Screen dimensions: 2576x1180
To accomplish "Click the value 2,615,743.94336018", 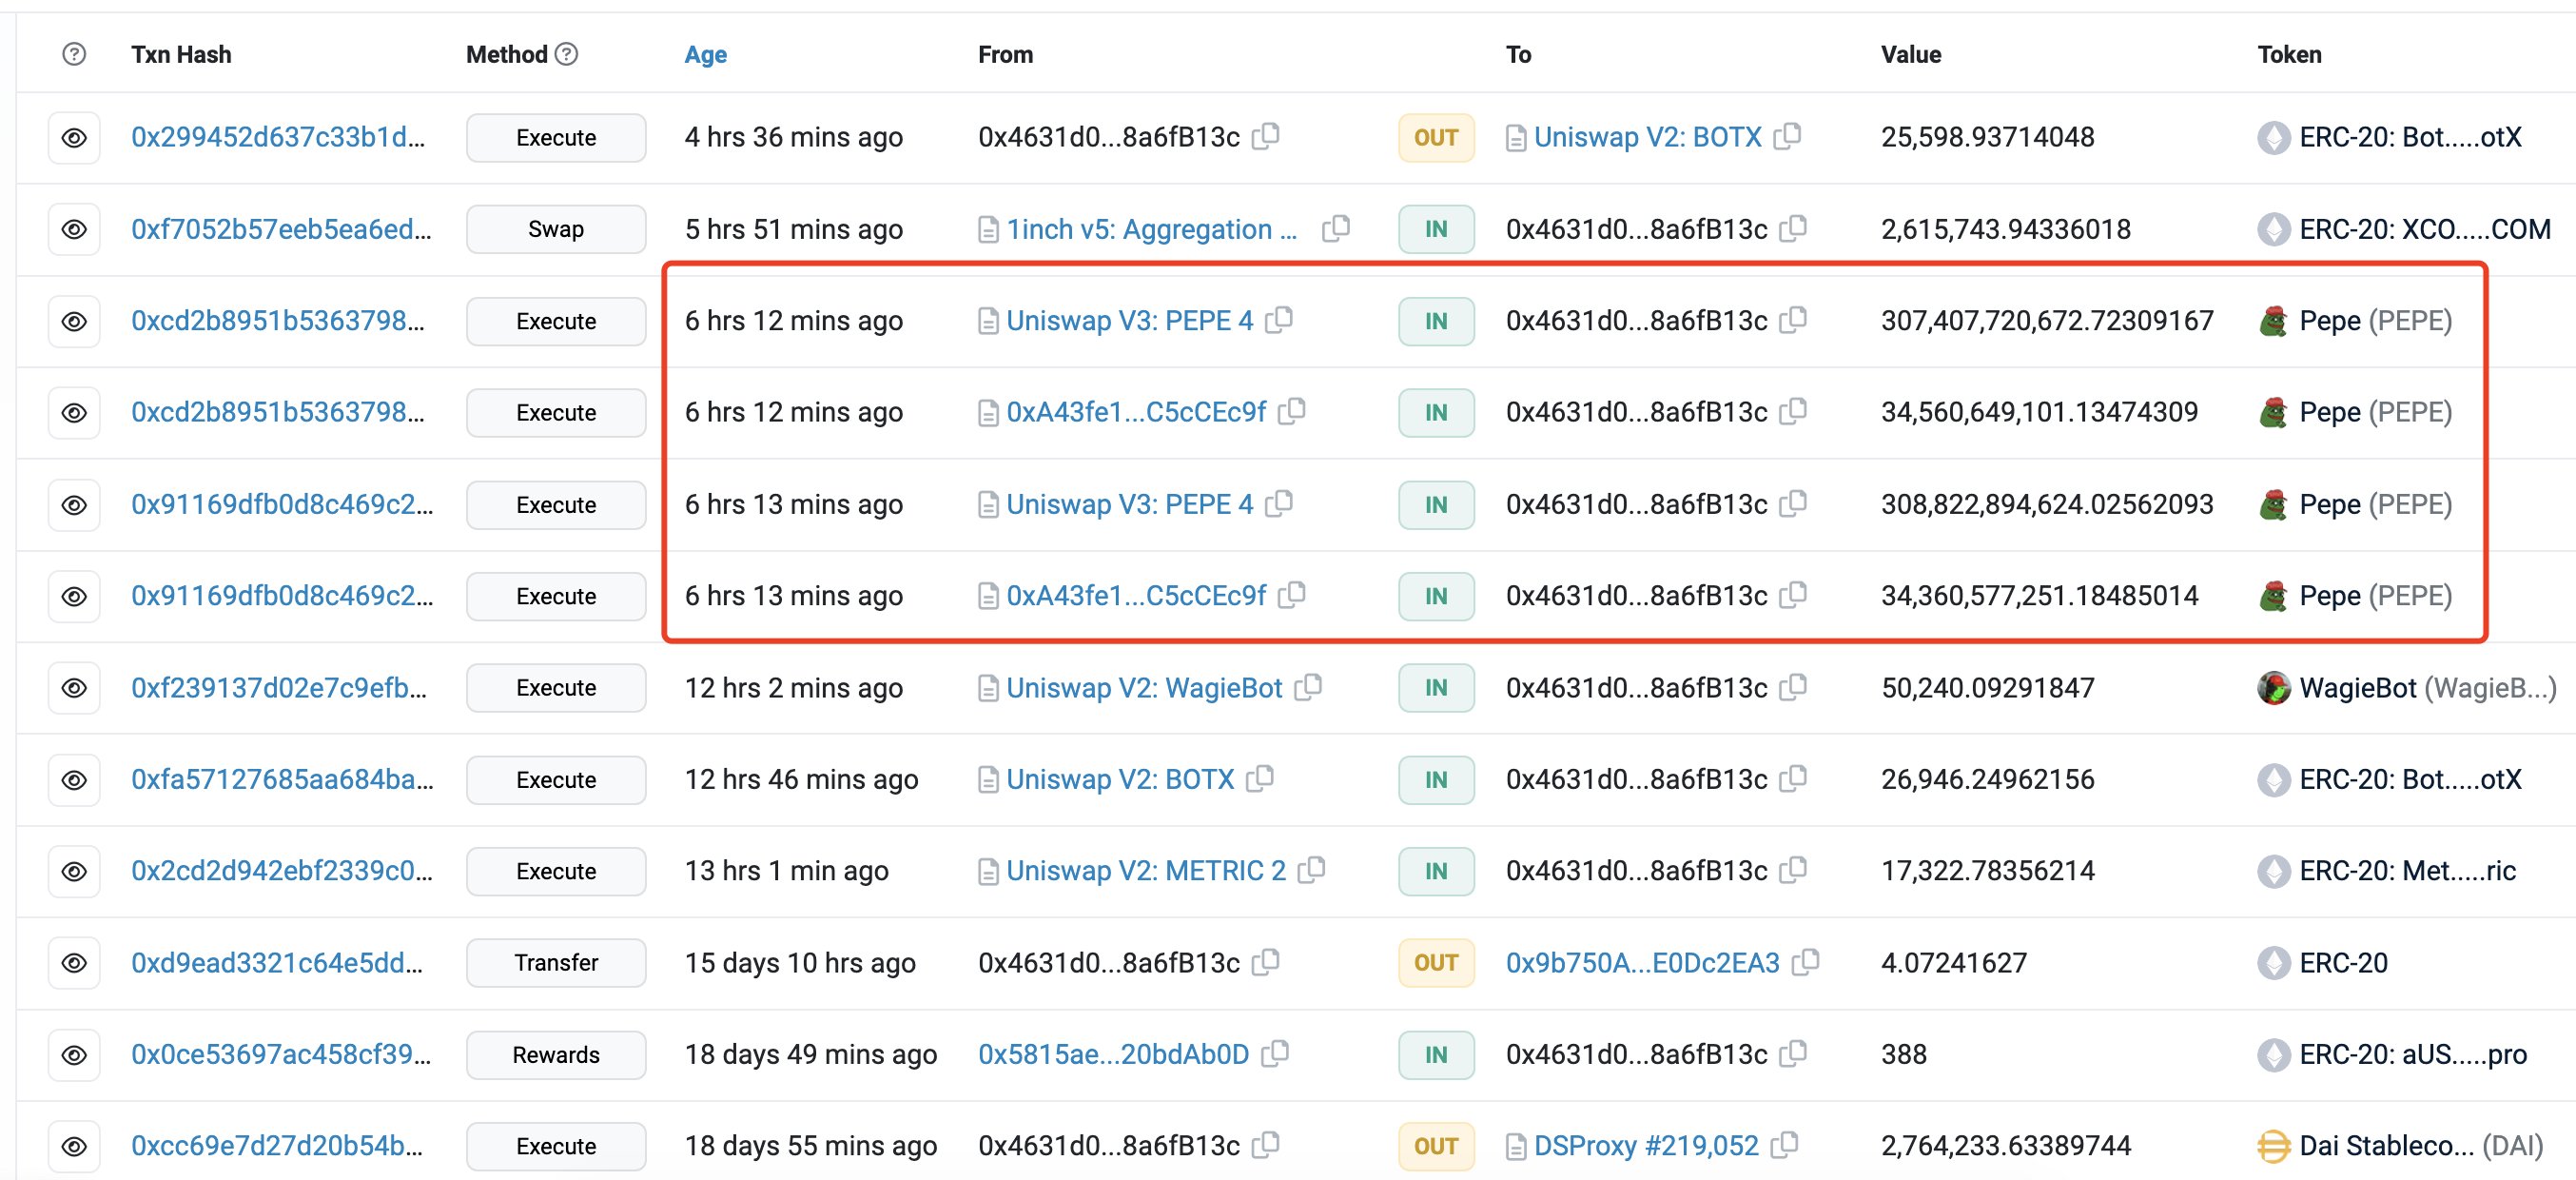I will click(x=2006, y=229).
